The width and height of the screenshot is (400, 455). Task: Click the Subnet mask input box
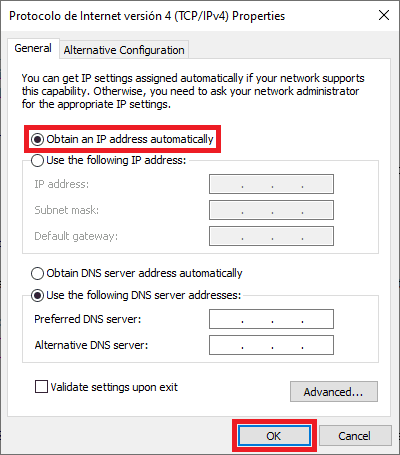(x=271, y=210)
